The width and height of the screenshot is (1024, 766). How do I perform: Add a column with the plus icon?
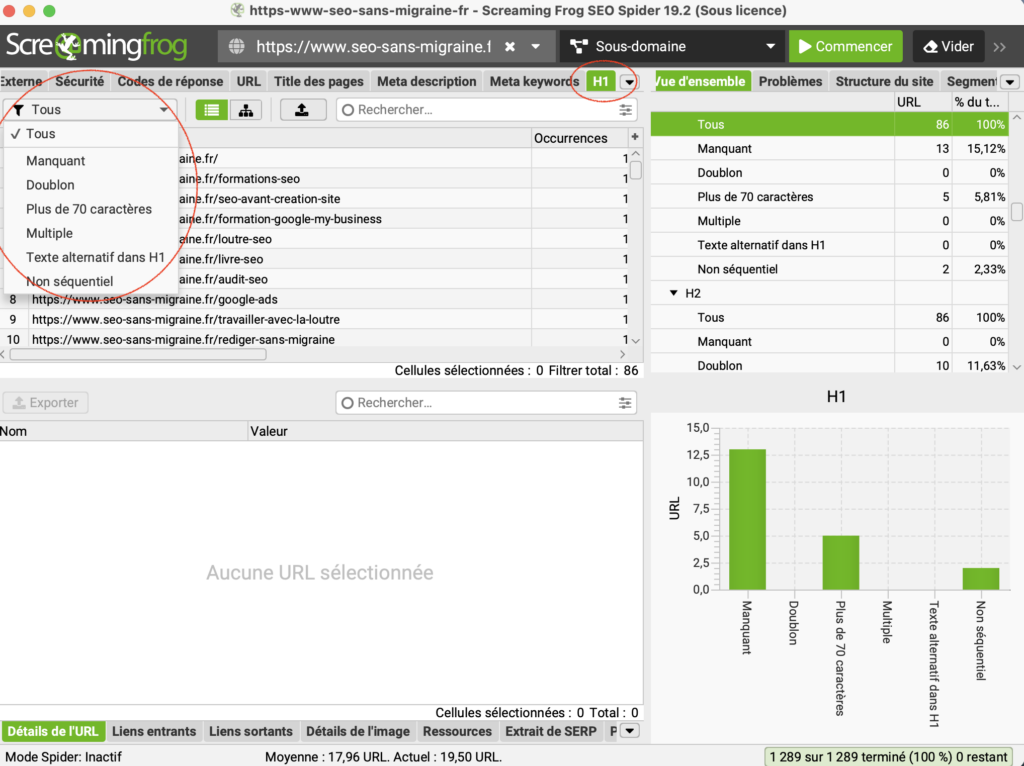[635, 137]
